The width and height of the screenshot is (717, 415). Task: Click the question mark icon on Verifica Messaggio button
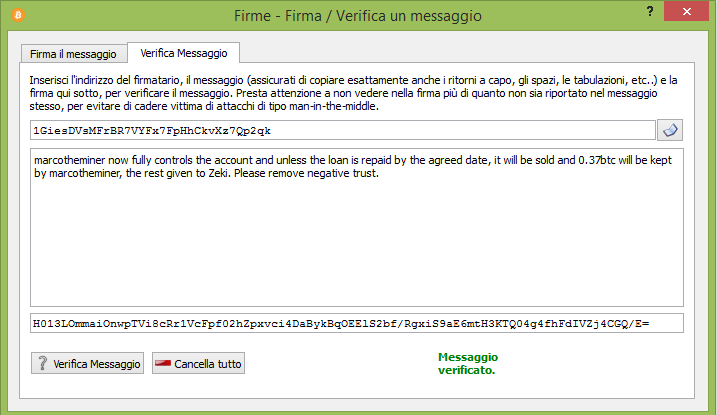pyautogui.click(x=43, y=363)
